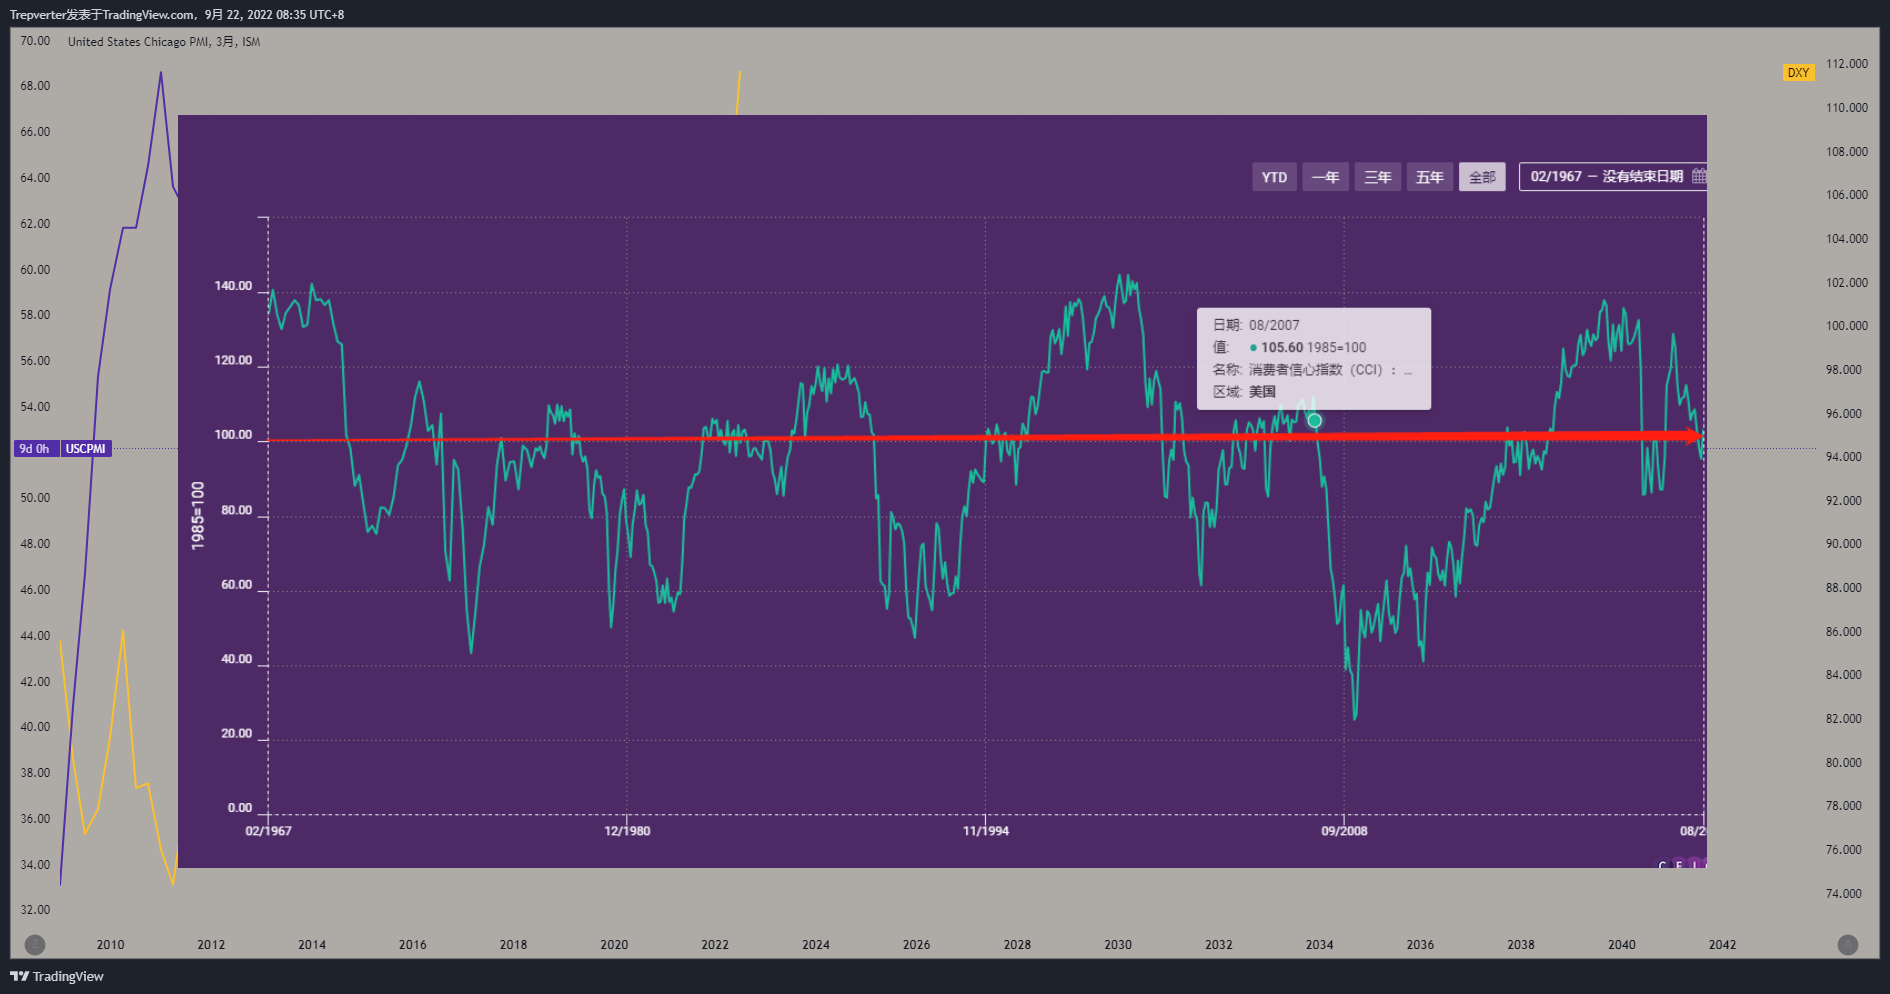This screenshot has height=994, width=1890.
Task: Click the 112.000 right price scale label
Action: pos(1846,64)
